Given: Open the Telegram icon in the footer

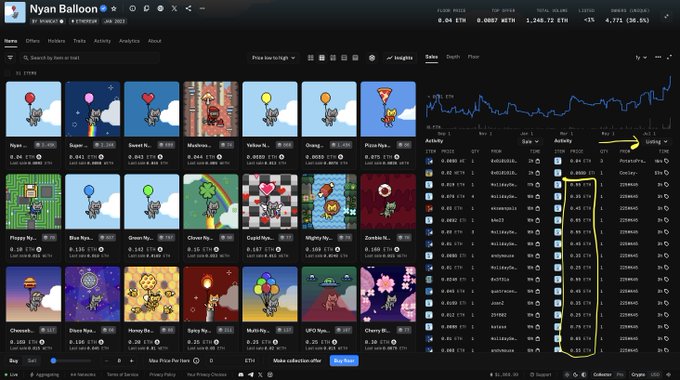Looking at the screenshot, I should [x=251, y=374].
